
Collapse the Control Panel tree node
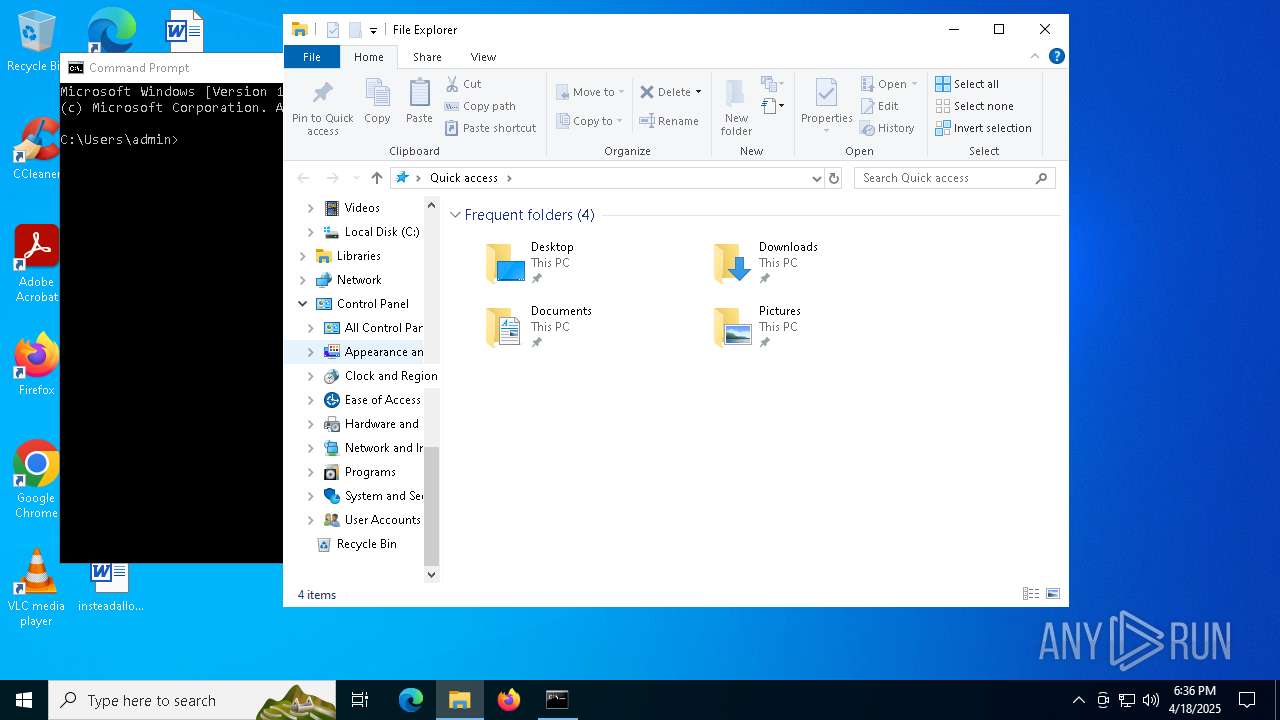(x=303, y=304)
